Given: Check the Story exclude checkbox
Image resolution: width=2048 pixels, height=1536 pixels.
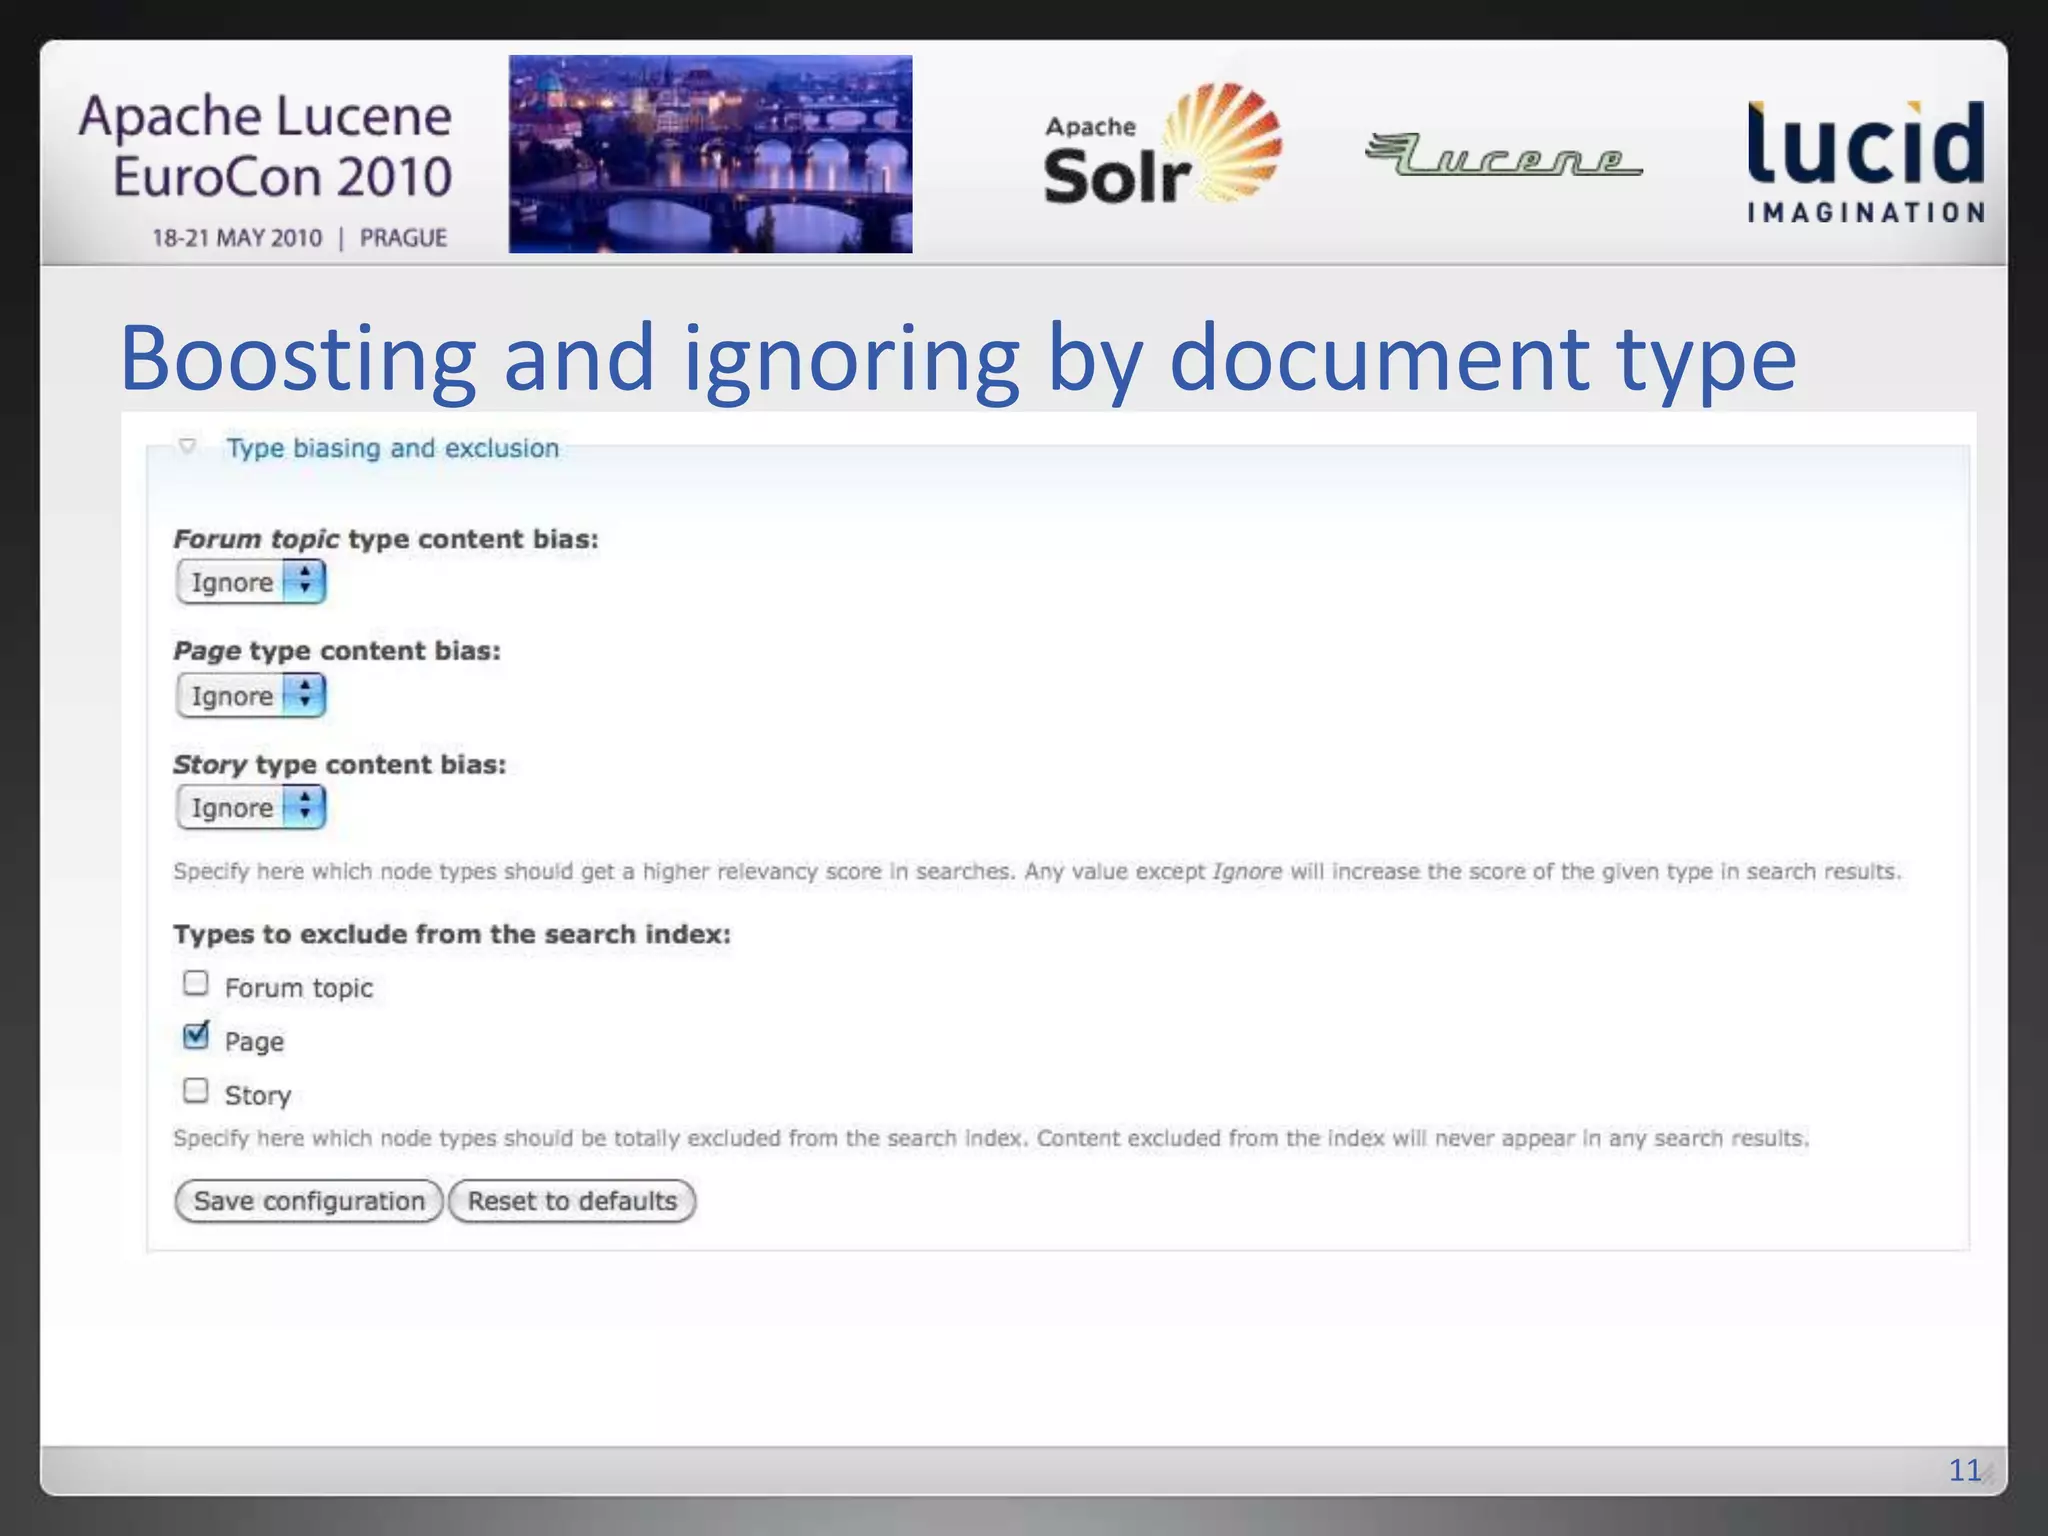Looking at the screenshot, I should (196, 1090).
